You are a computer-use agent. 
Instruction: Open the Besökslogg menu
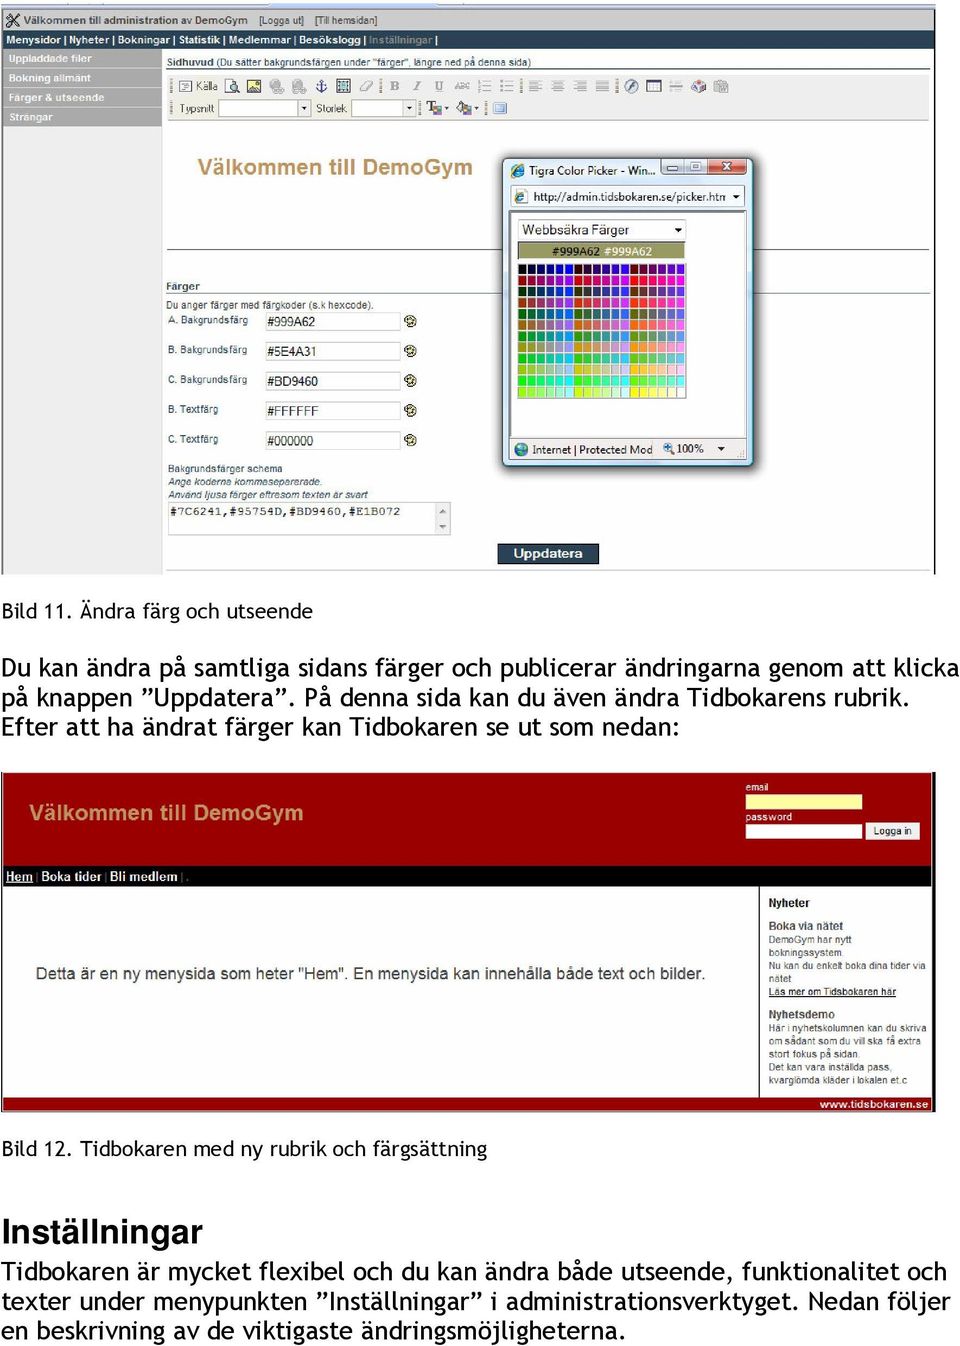tap(330, 40)
